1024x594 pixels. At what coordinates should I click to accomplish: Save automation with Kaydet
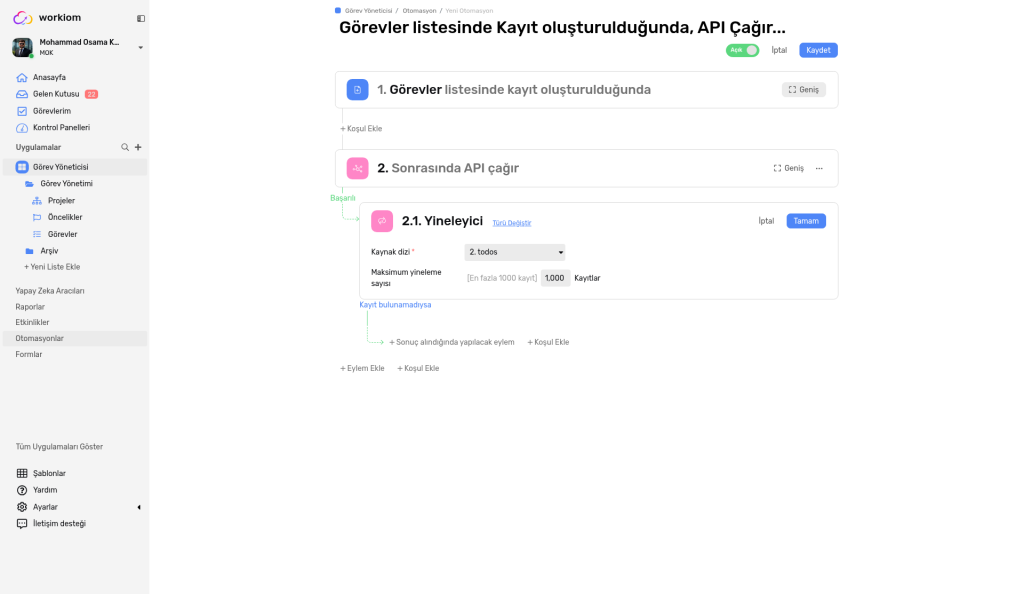(x=818, y=50)
